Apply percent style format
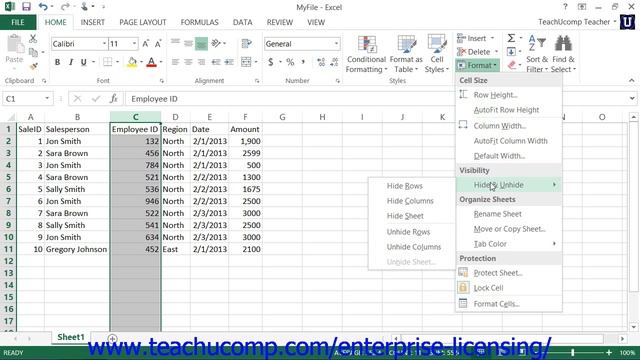Image resolution: width=640 pixels, height=360 pixels. (x=290, y=62)
